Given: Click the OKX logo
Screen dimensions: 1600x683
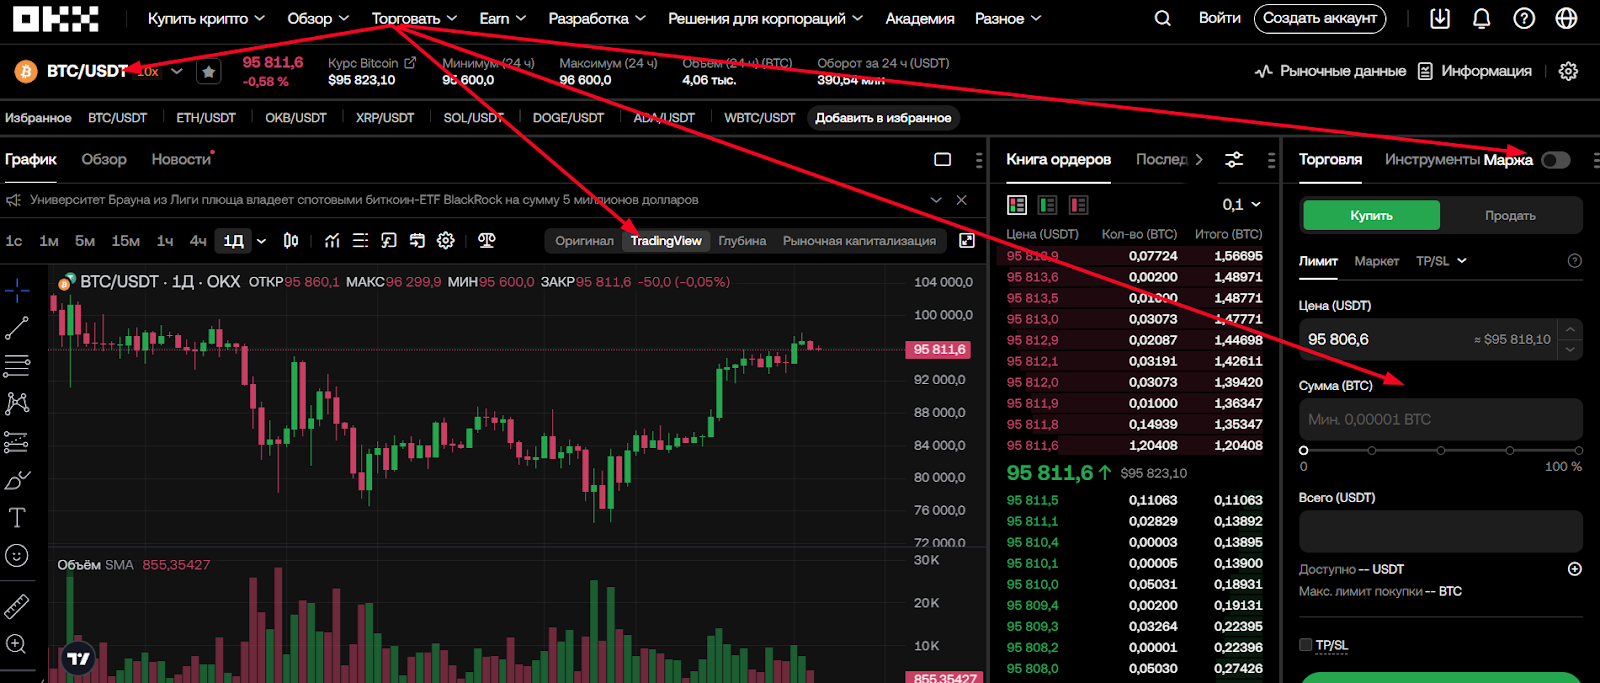Looking at the screenshot, I should (56, 18).
